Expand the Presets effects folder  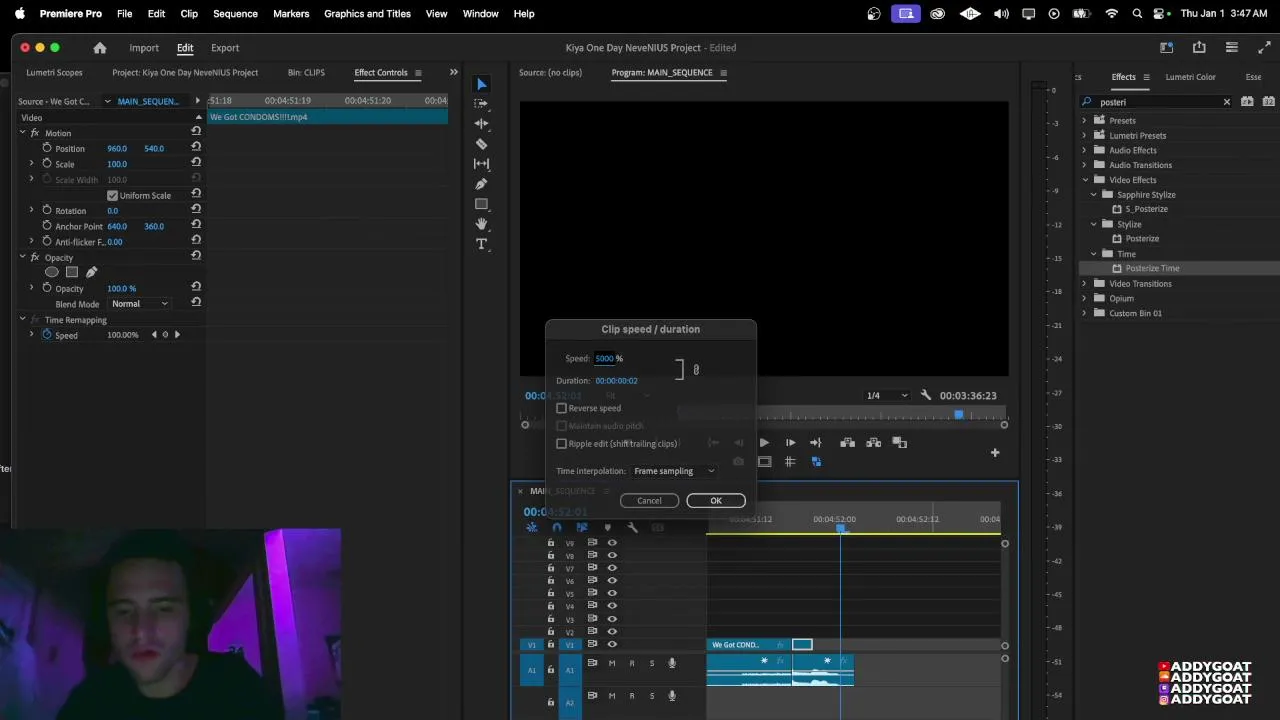tap(1084, 120)
